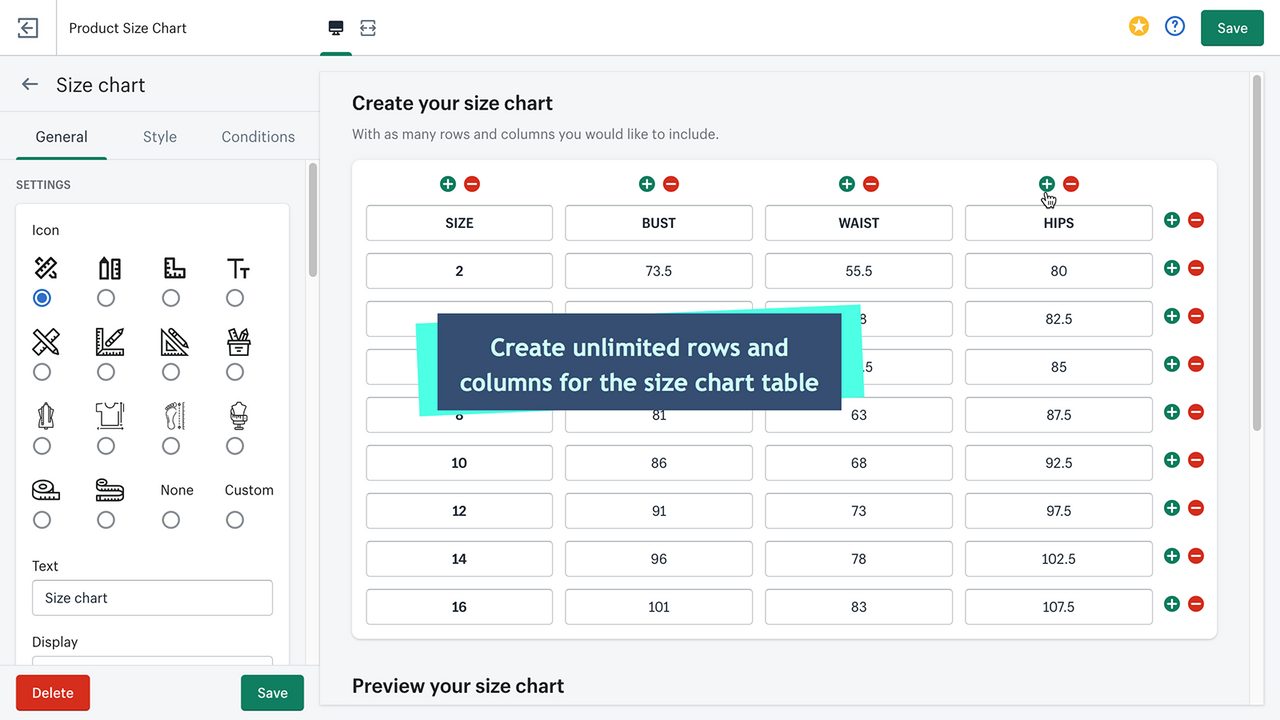Edit the Text field containing Size chart
Viewport: 1280px width, 720px height.
click(x=152, y=597)
